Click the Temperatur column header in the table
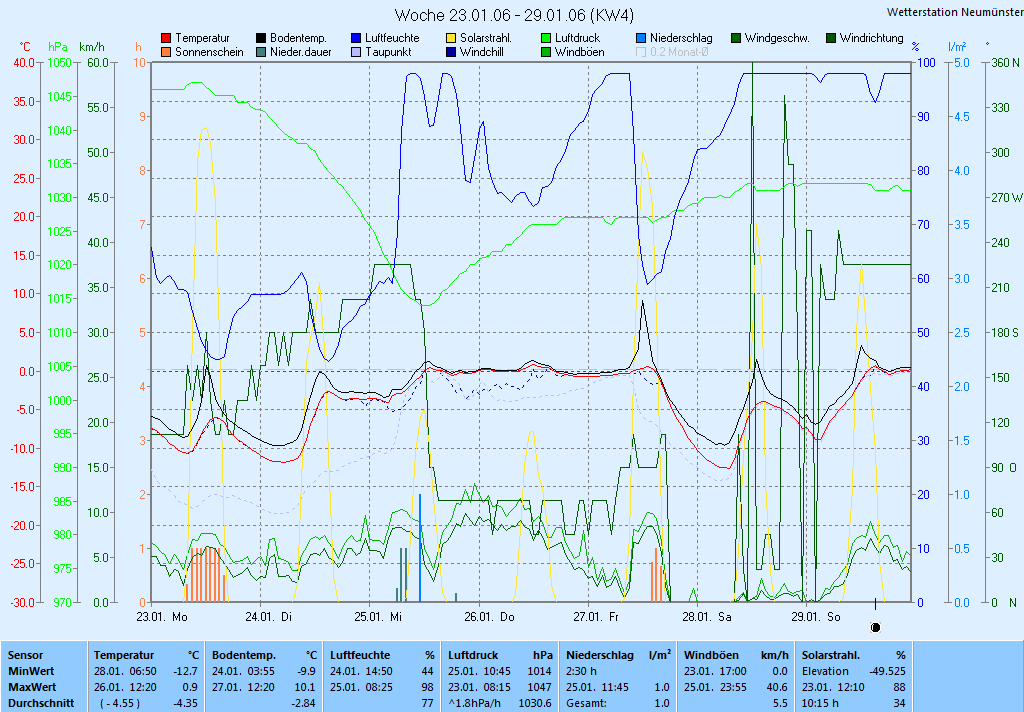The image size is (1024, 712). 146,655
